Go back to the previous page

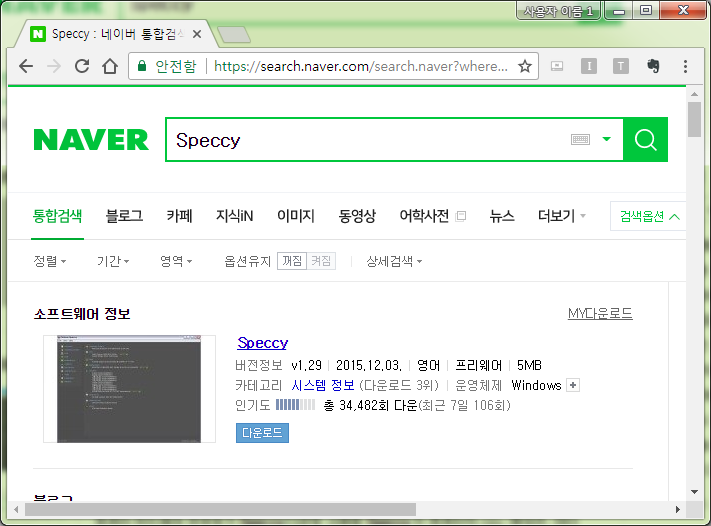point(26,67)
